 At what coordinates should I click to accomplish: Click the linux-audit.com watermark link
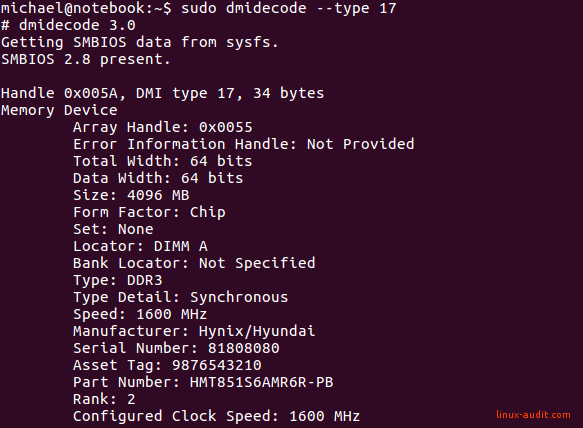(x=533, y=415)
